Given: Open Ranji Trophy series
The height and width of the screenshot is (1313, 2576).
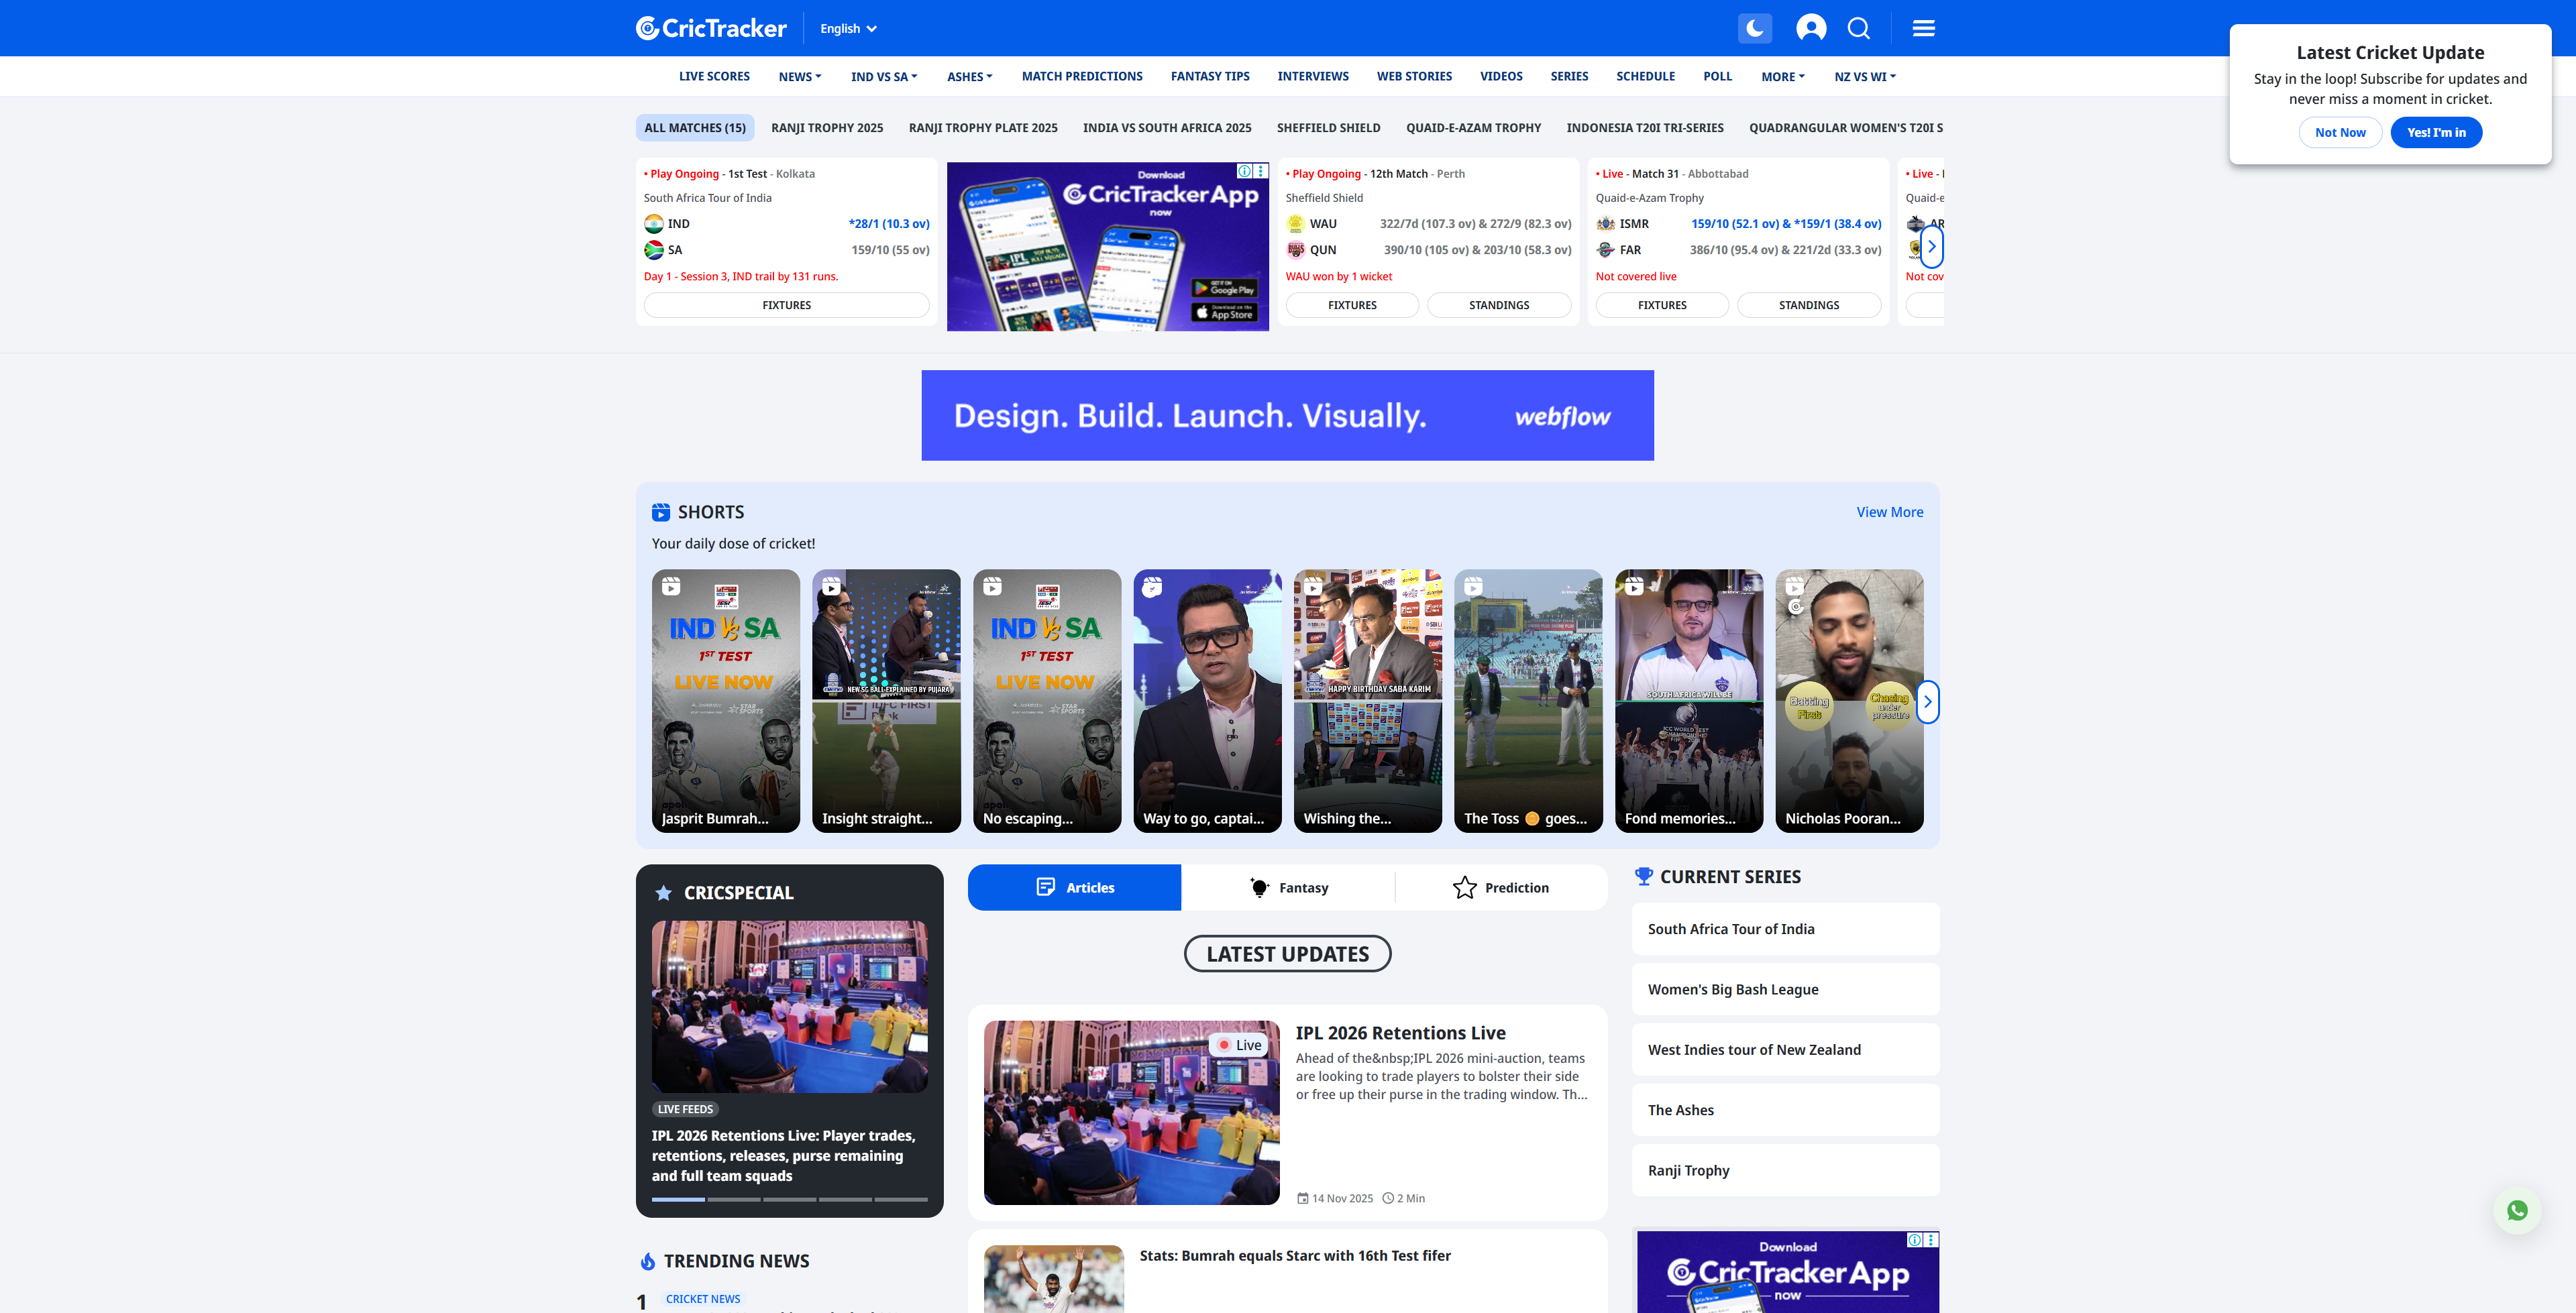Looking at the screenshot, I should tap(1785, 1171).
